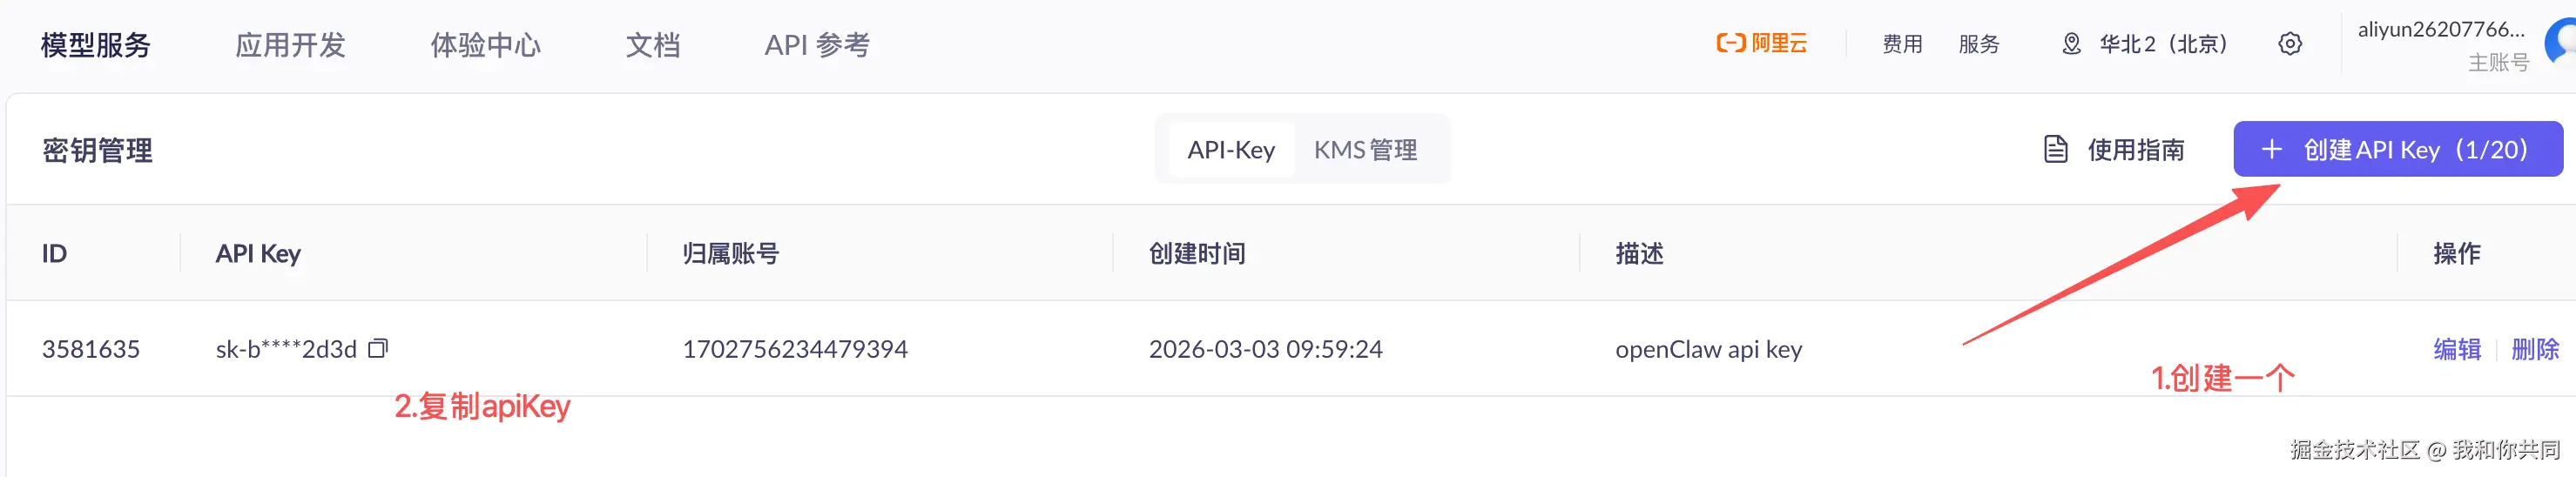This screenshot has height=477, width=2576.
Task: Click 创建 API Key button
Action: click(x=2397, y=150)
